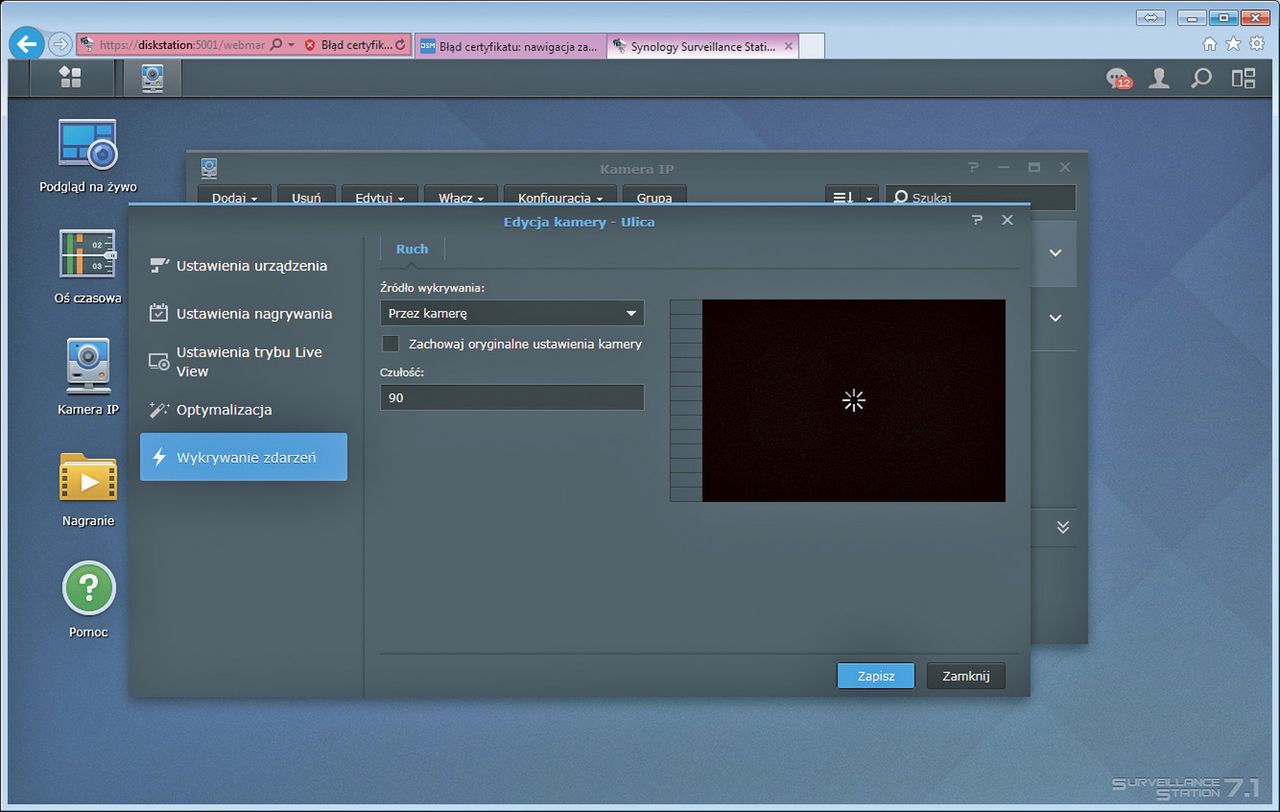The height and width of the screenshot is (812, 1280).
Task: Click help question mark in Edycja kamery dialog
Action: (x=977, y=220)
